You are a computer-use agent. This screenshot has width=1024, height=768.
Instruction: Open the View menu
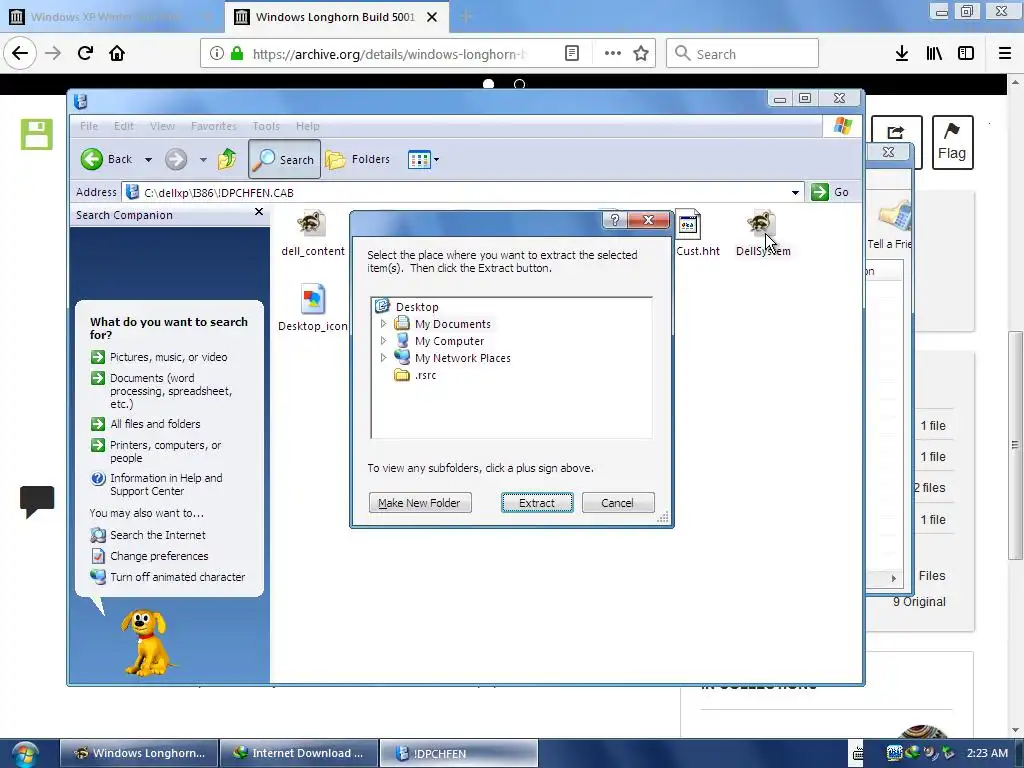[162, 126]
